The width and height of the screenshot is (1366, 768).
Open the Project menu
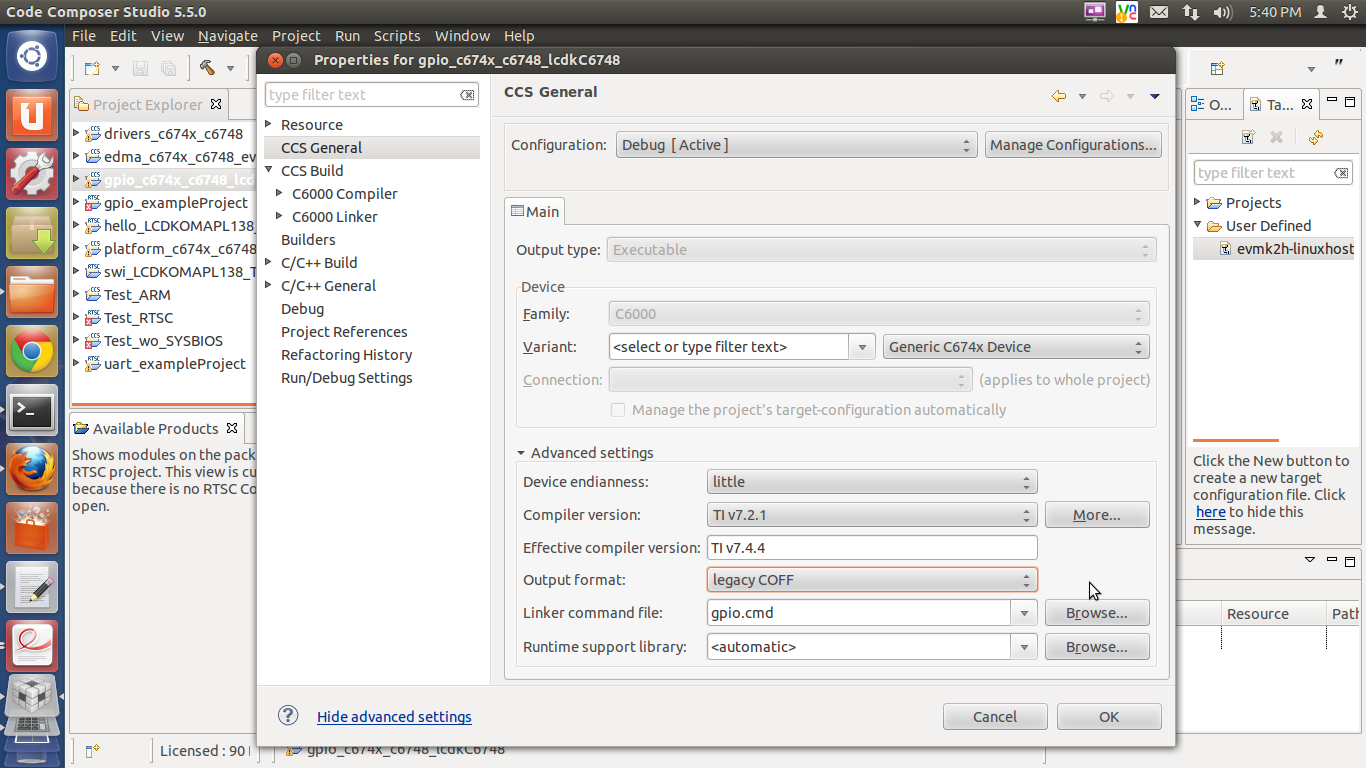point(296,35)
